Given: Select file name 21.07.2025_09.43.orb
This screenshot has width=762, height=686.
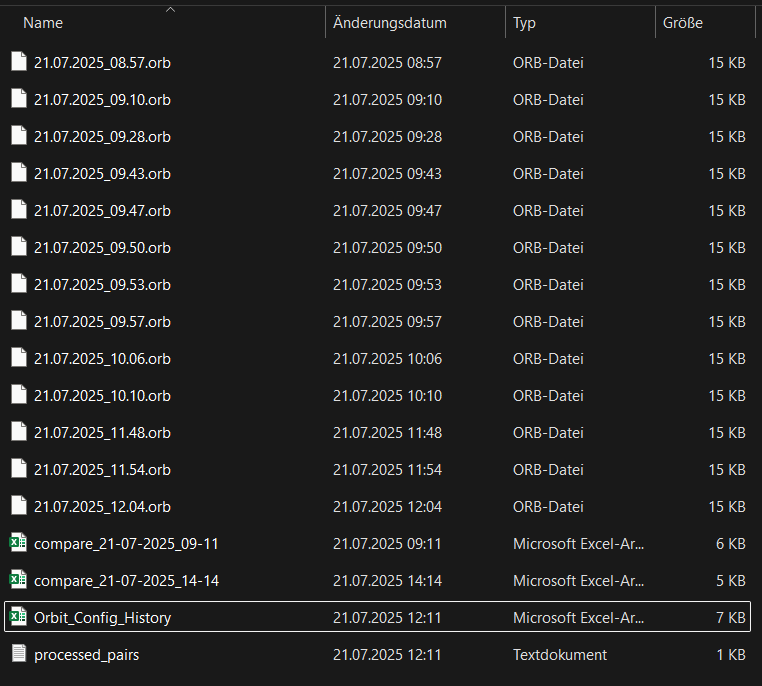Looking at the screenshot, I should tap(103, 173).
